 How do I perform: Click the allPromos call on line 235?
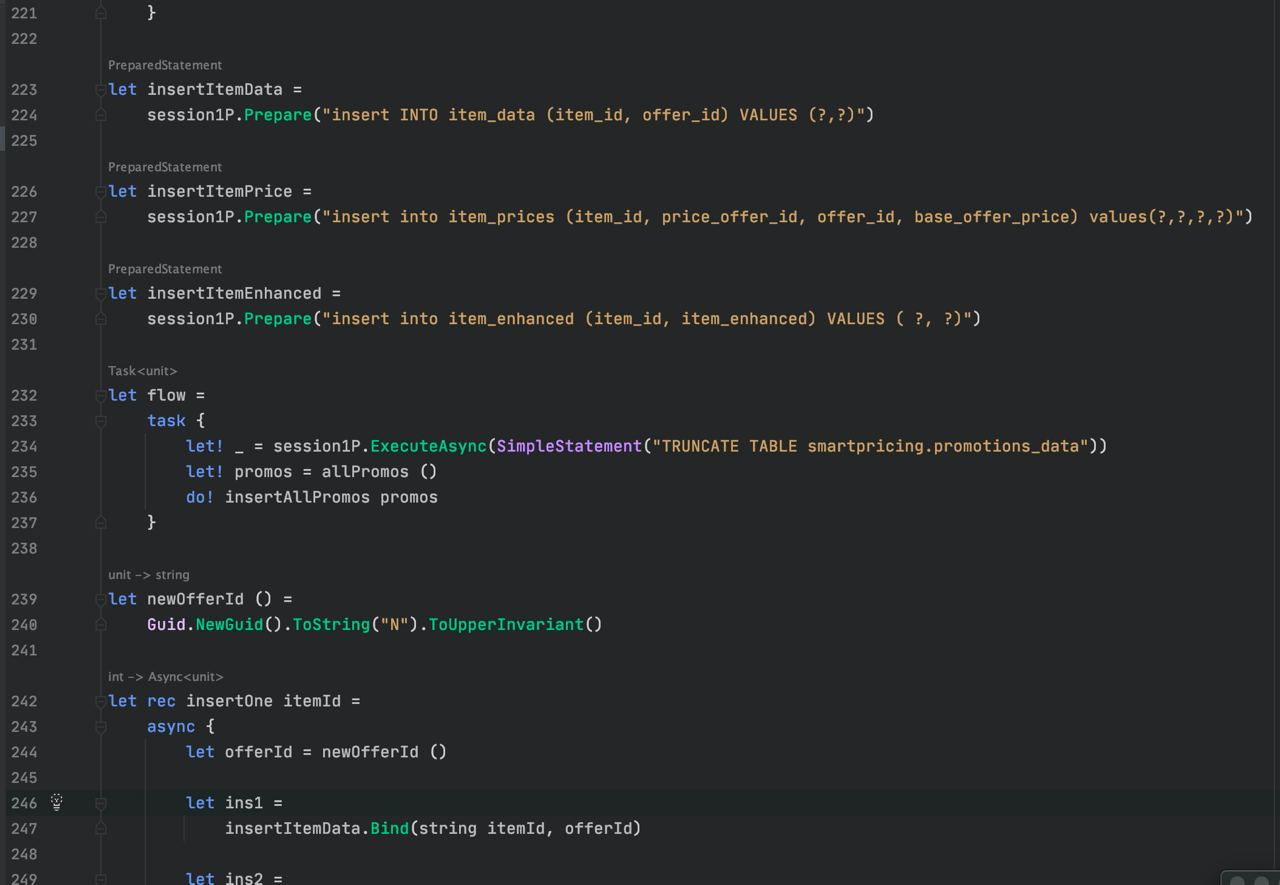point(365,472)
